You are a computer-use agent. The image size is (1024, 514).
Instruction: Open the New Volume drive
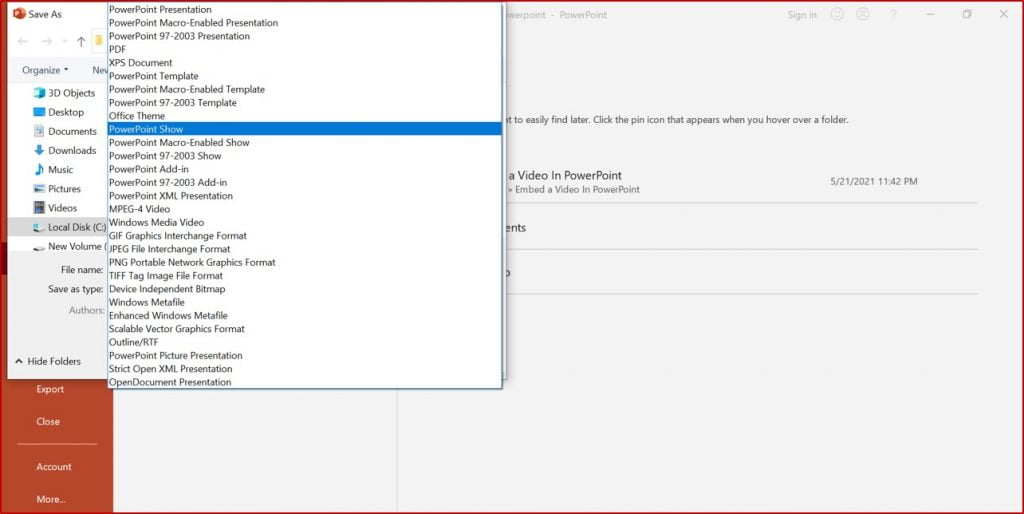point(69,246)
